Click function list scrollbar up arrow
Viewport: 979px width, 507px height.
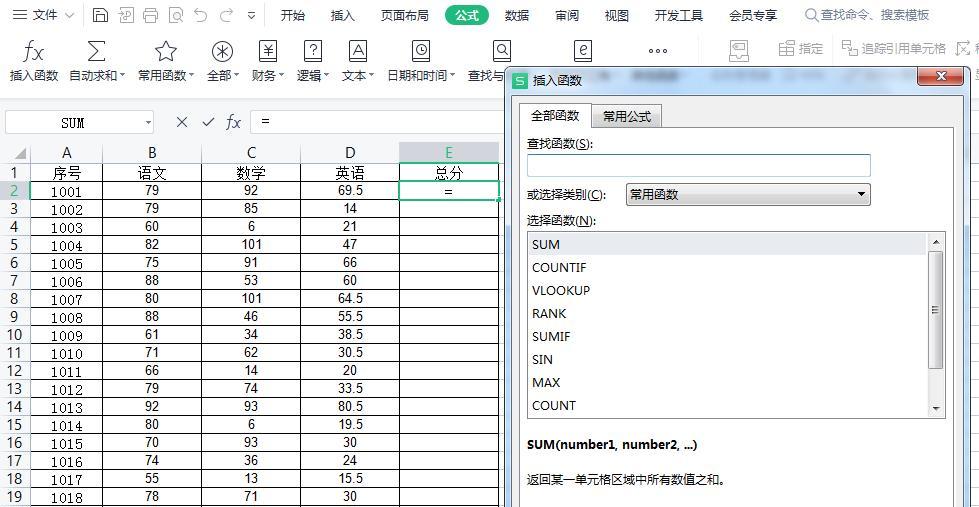click(x=936, y=242)
